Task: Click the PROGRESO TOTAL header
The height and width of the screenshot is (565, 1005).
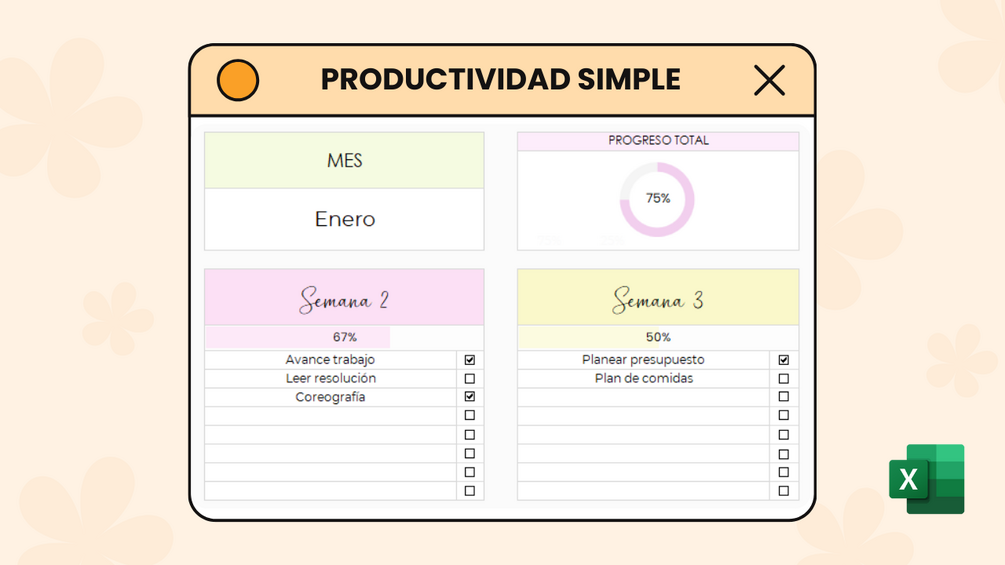Action: (658, 140)
